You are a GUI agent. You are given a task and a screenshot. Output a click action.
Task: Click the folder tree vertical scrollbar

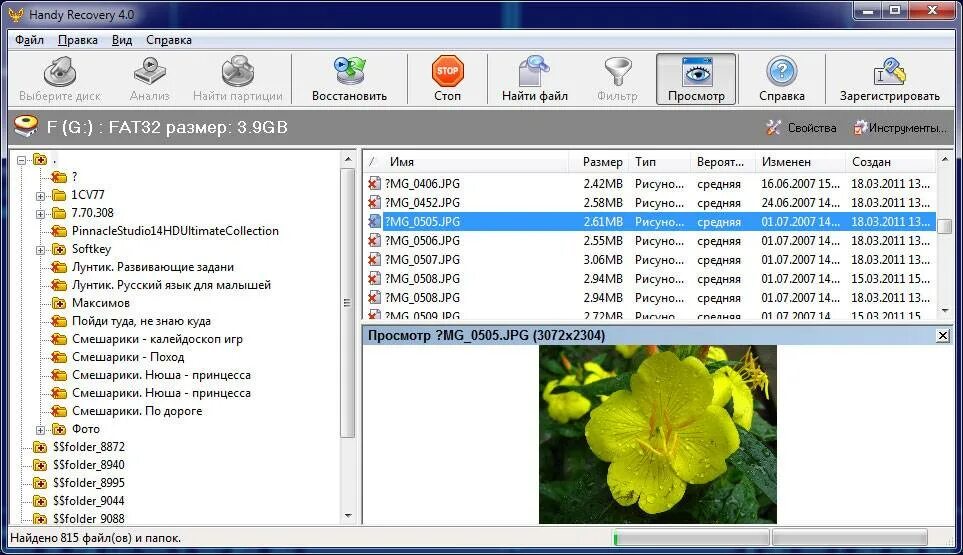348,303
